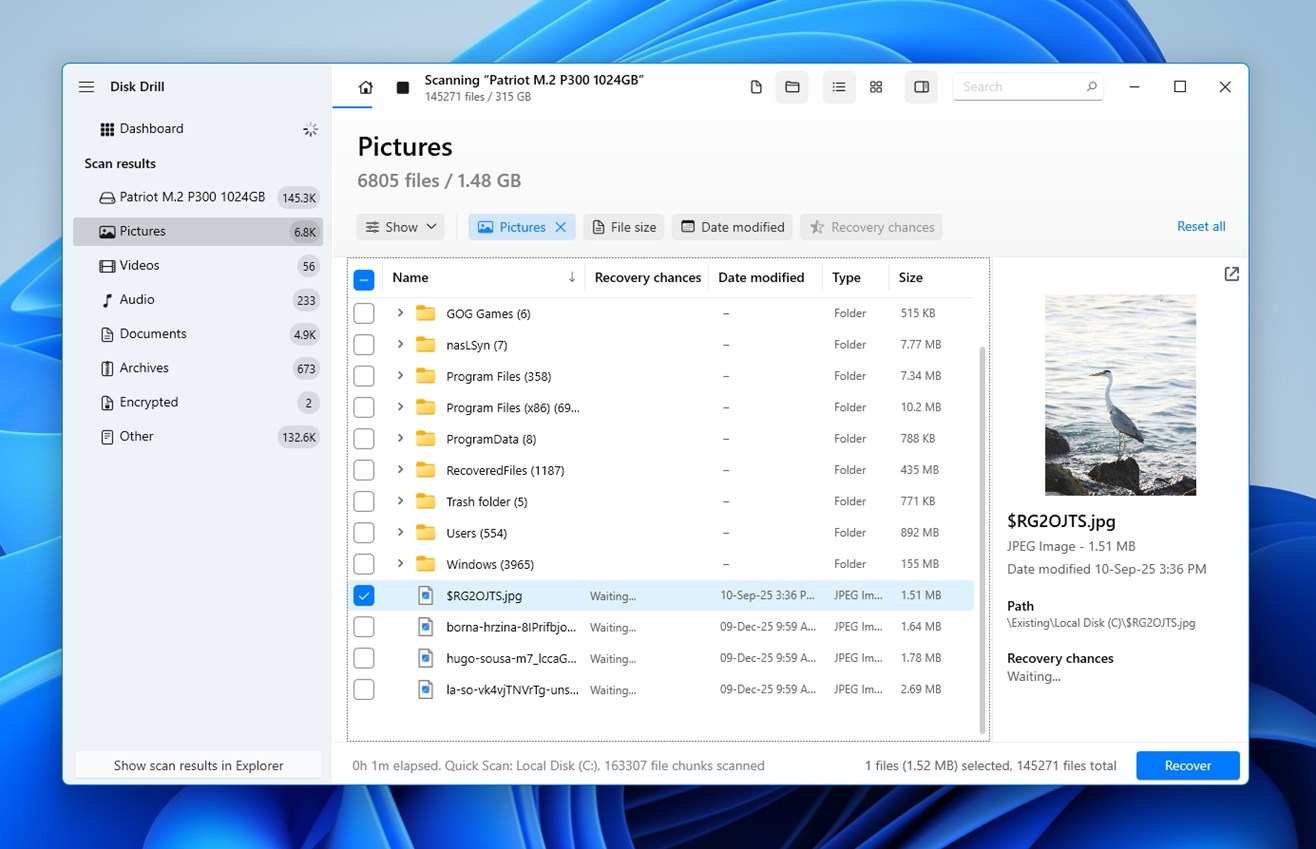Expand the ProgramData folder
The image size is (1316, 849).
click(x=400, y=439)
